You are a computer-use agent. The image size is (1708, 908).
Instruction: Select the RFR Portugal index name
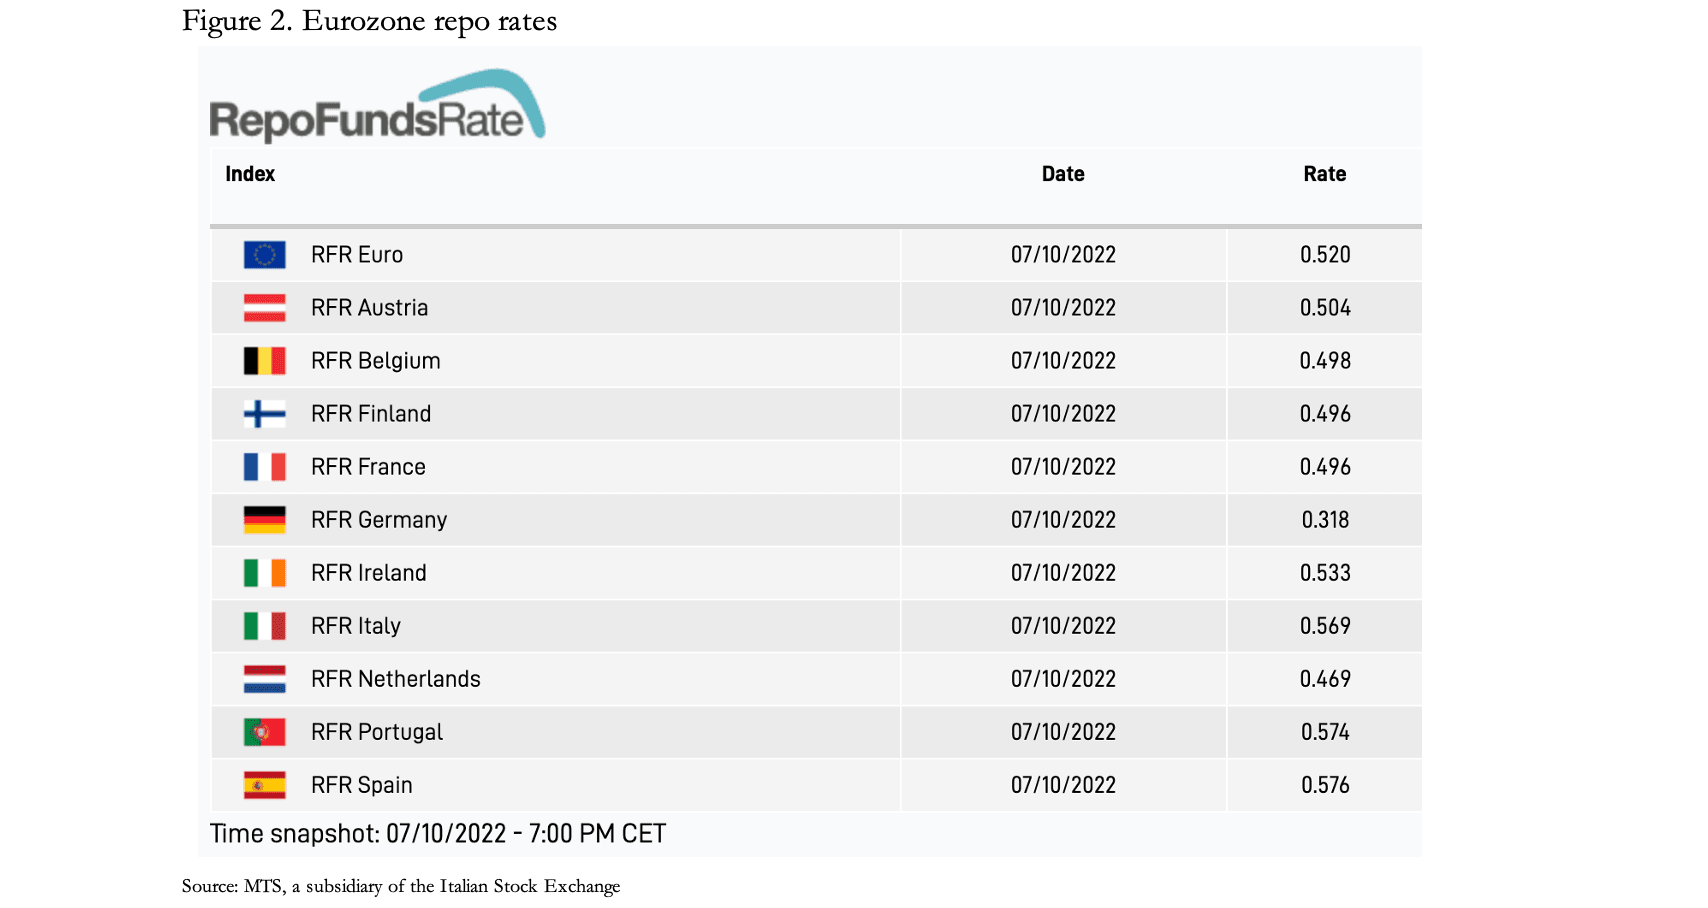[x=377, y=732]
